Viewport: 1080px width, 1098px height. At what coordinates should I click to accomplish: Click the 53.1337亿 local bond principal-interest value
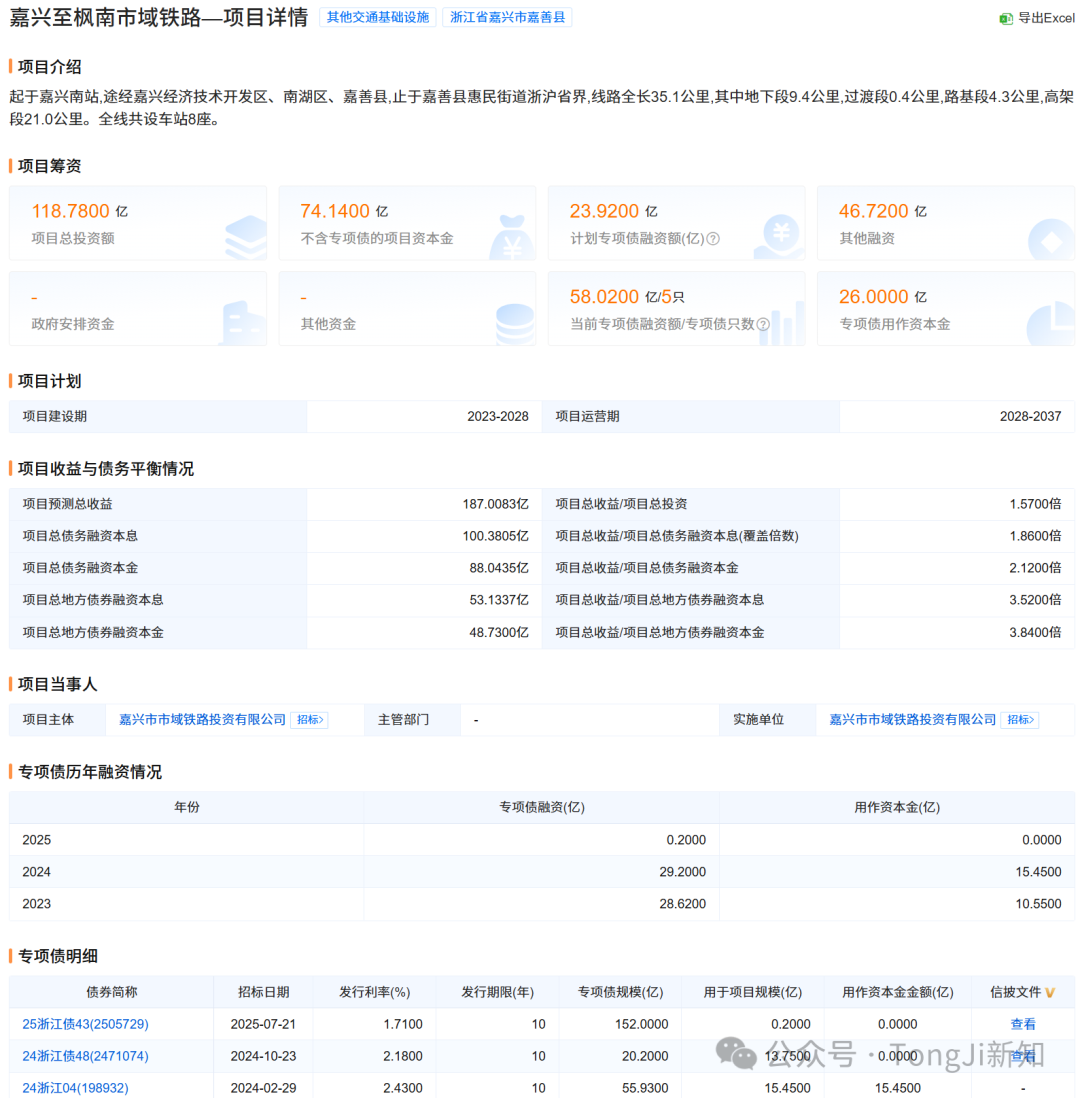[x=499, y=600]
